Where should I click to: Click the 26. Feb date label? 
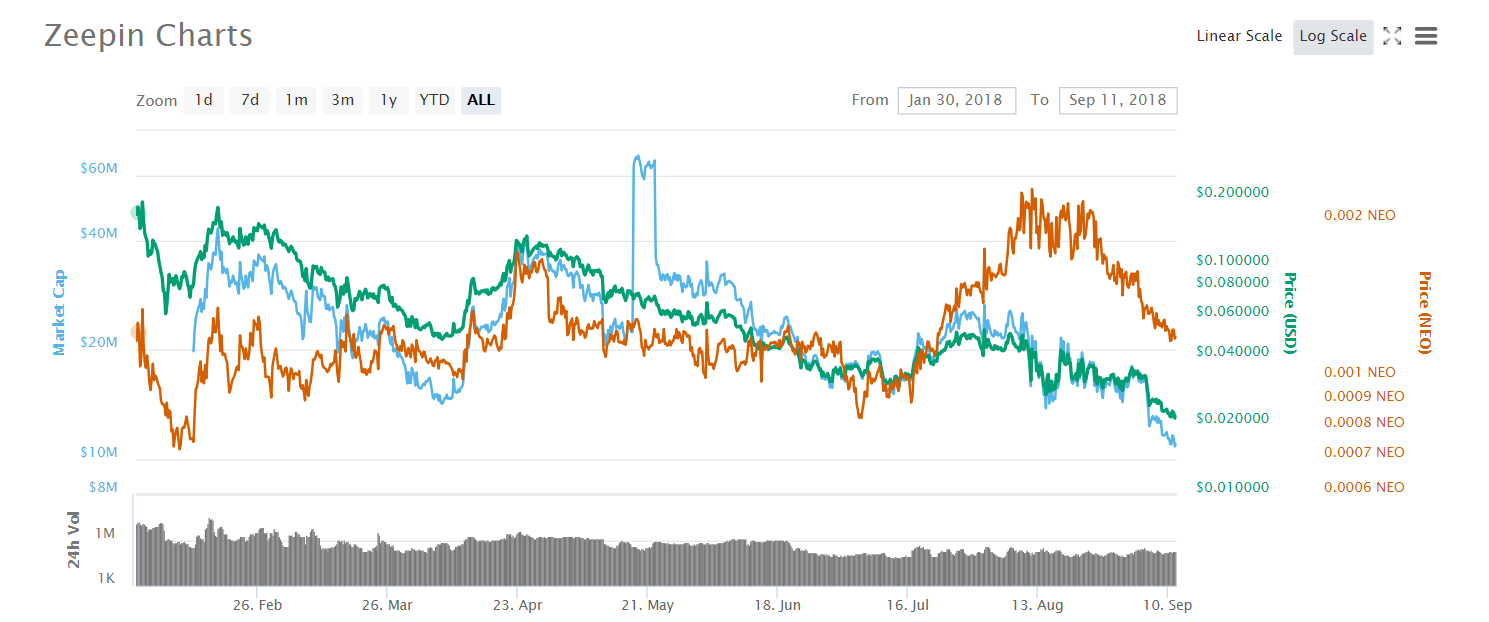pyautogui.click(x=257, y=605)
